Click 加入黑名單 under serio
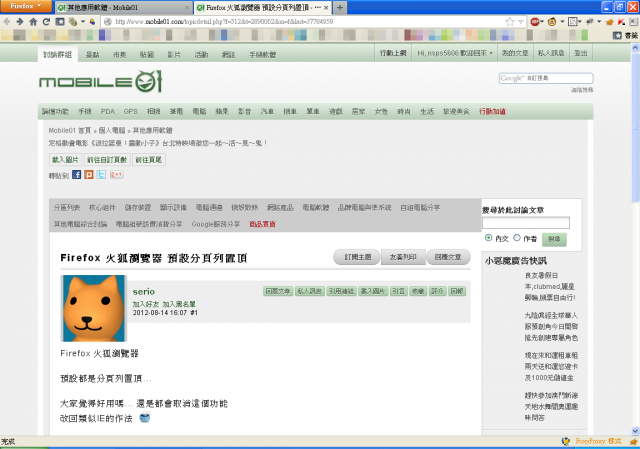Viewport: 640px width, 449px height. click(179, 304)
